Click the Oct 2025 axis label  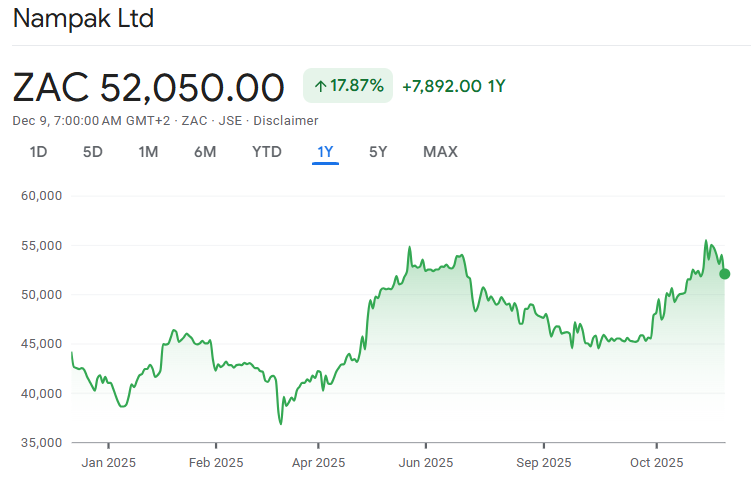pyautogui.click(x=656, y=462)
